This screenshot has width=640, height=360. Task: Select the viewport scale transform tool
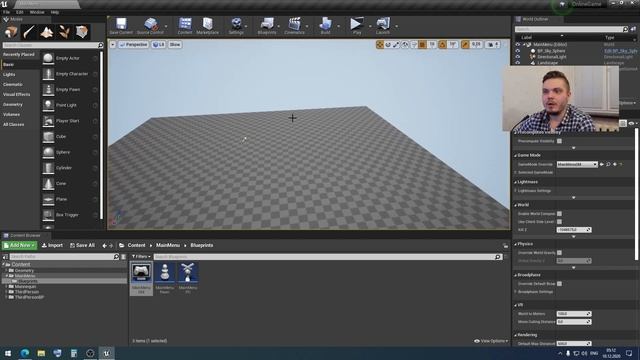[x=396, y=44]
